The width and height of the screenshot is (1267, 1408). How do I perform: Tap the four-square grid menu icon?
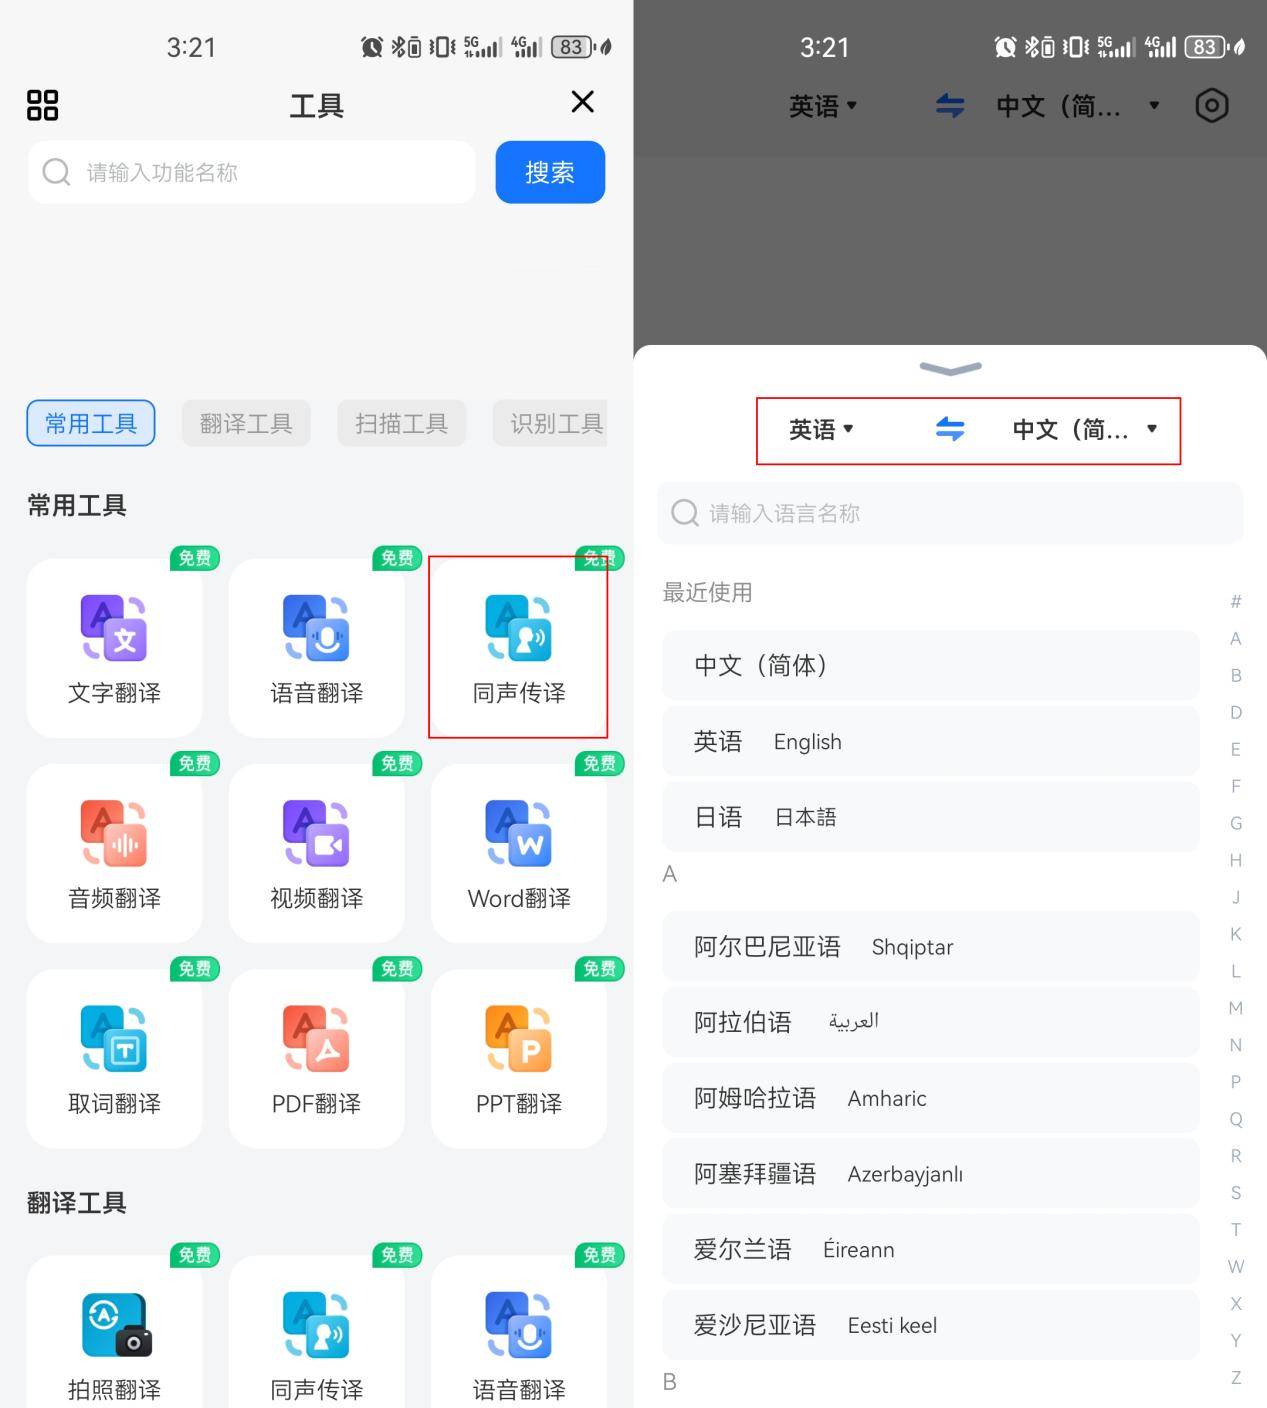pos(42,105)
